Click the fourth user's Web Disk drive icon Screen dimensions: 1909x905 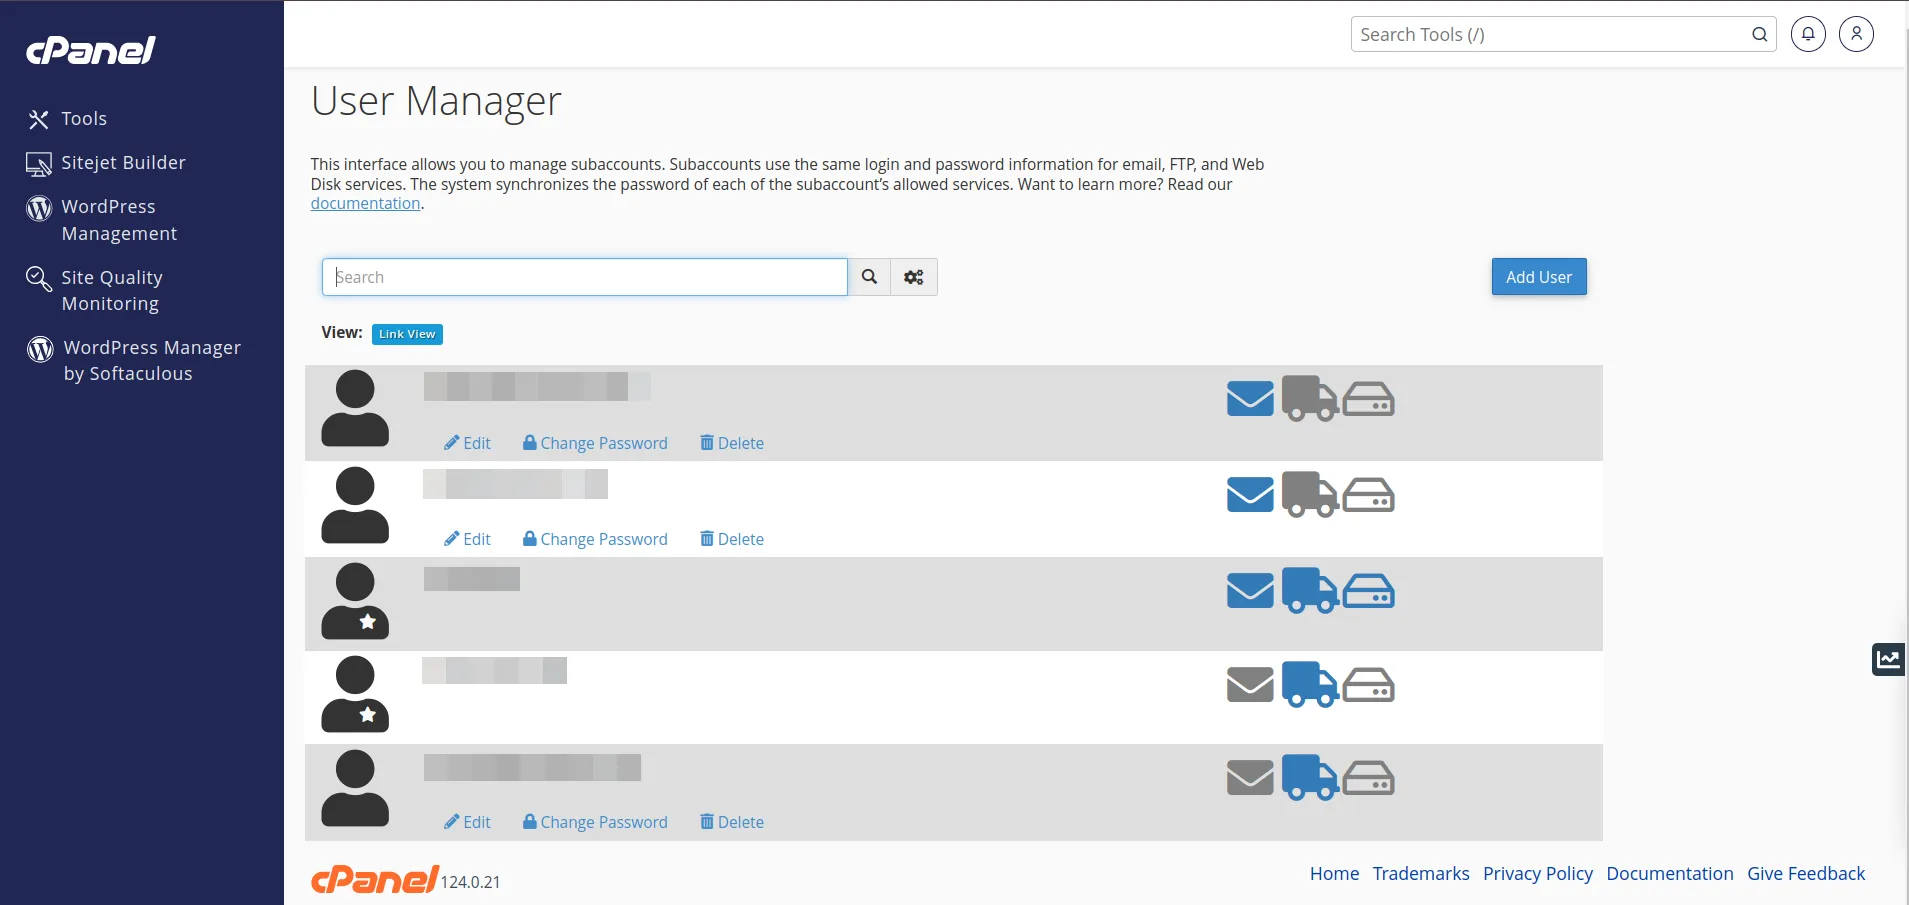pos(1368,685)
